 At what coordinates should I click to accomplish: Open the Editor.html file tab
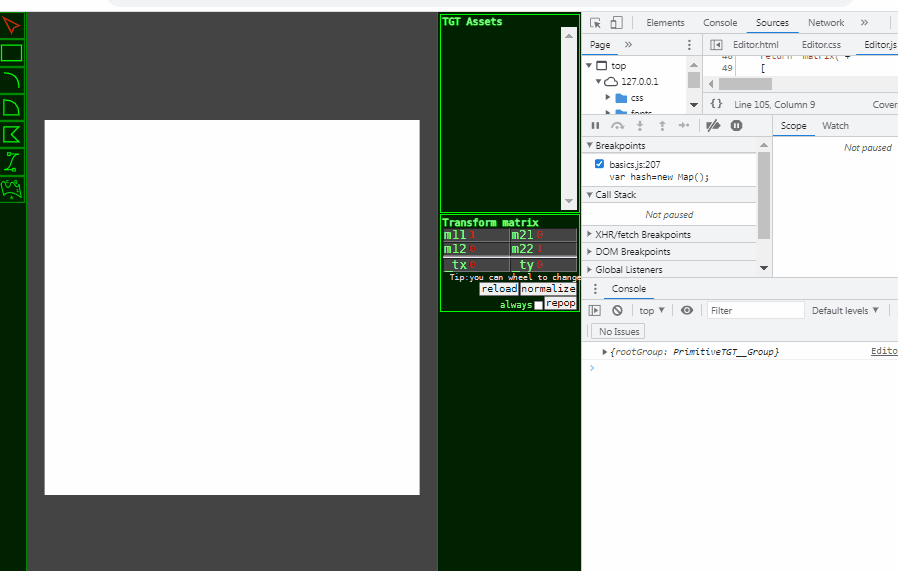pyautogui.click(x=755, y=45)
